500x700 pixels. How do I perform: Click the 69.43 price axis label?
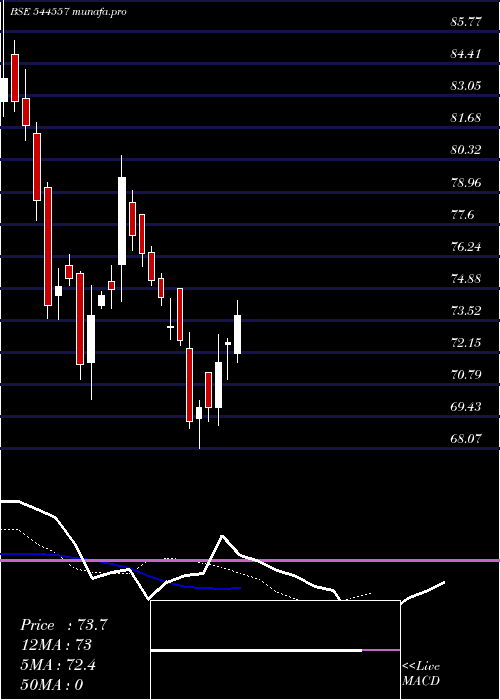pos(466,407)
